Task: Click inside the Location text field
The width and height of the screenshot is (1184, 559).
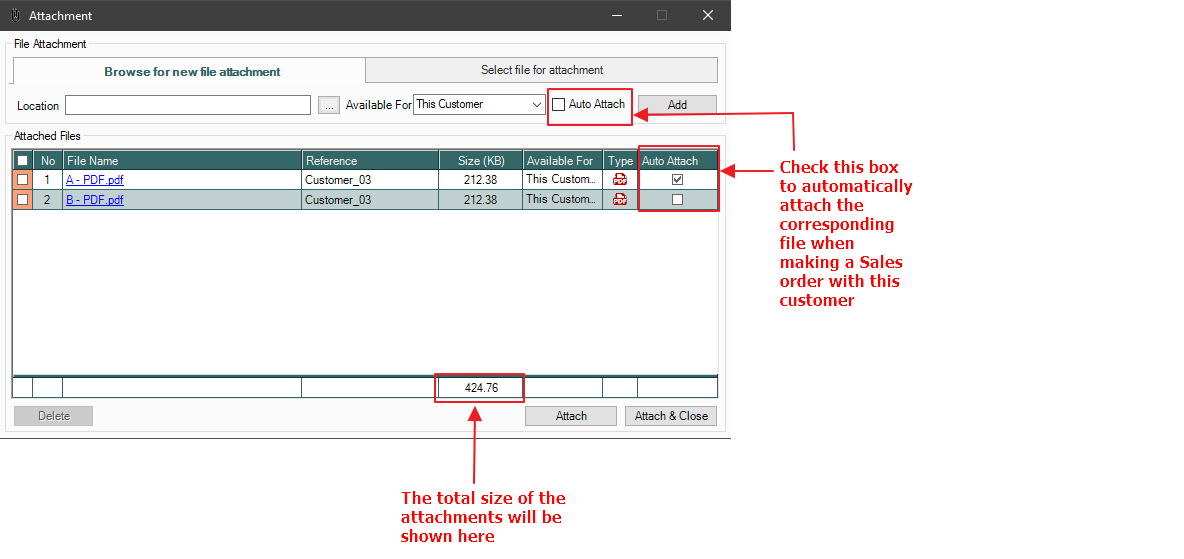Action: click(188, 105)
